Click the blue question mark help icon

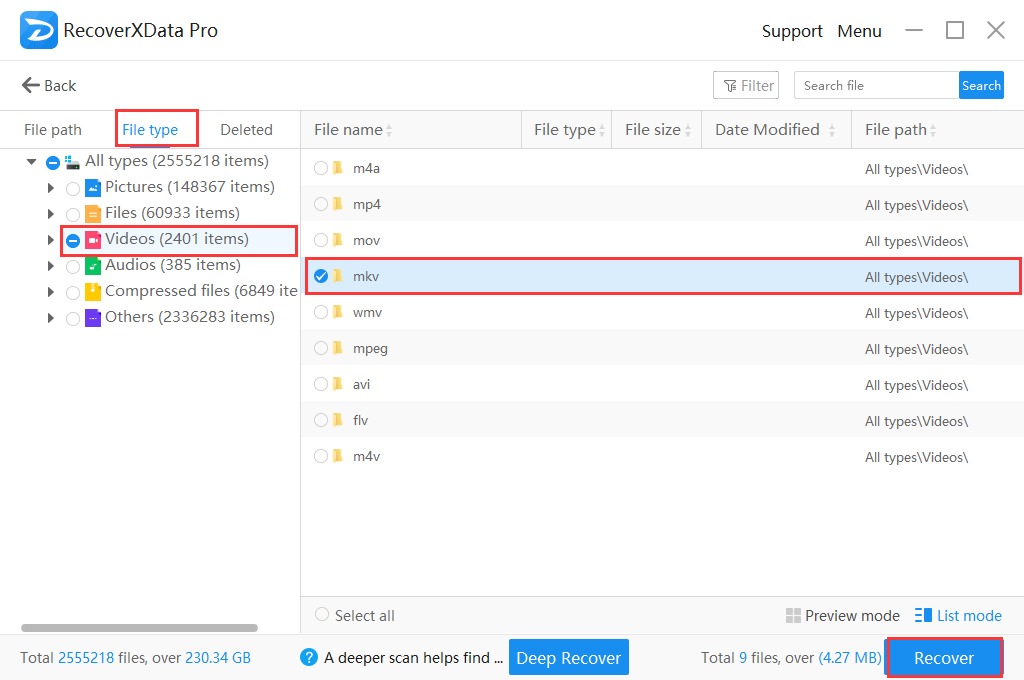(309, 657)
